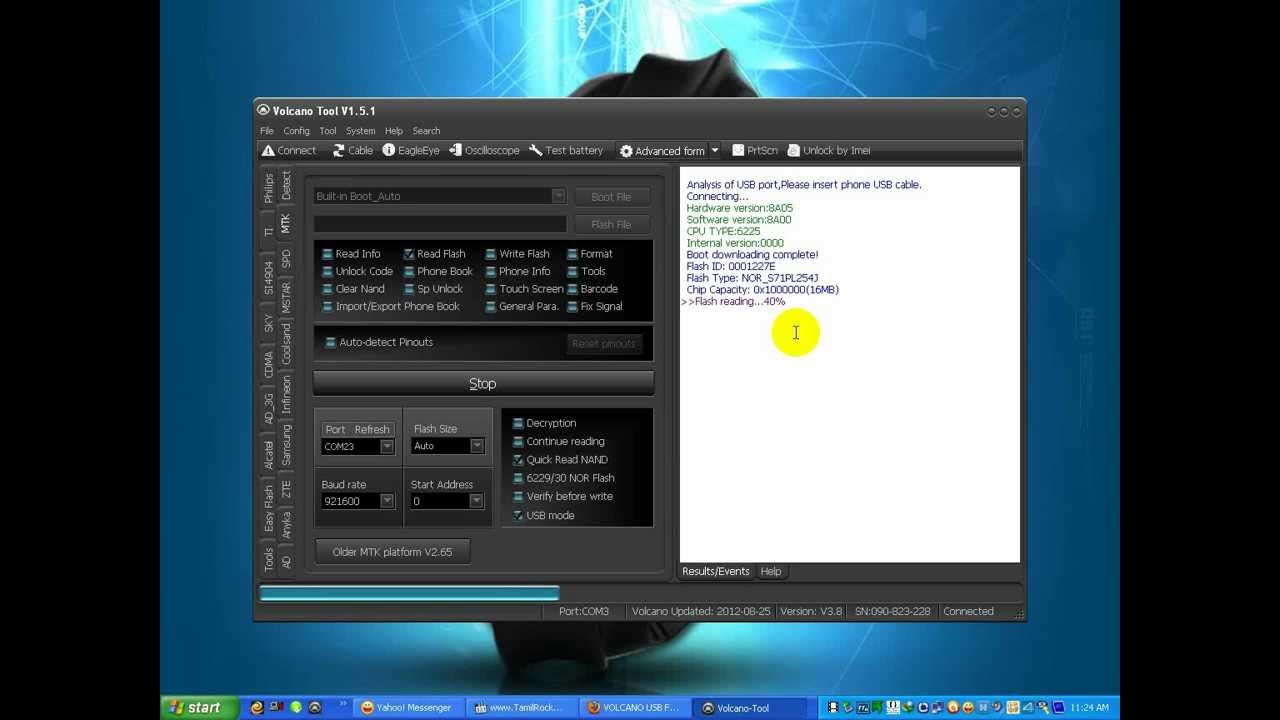Enable Continue reading checkbox
Viewport: 1280px width, 720px height.
coord(518,441)
